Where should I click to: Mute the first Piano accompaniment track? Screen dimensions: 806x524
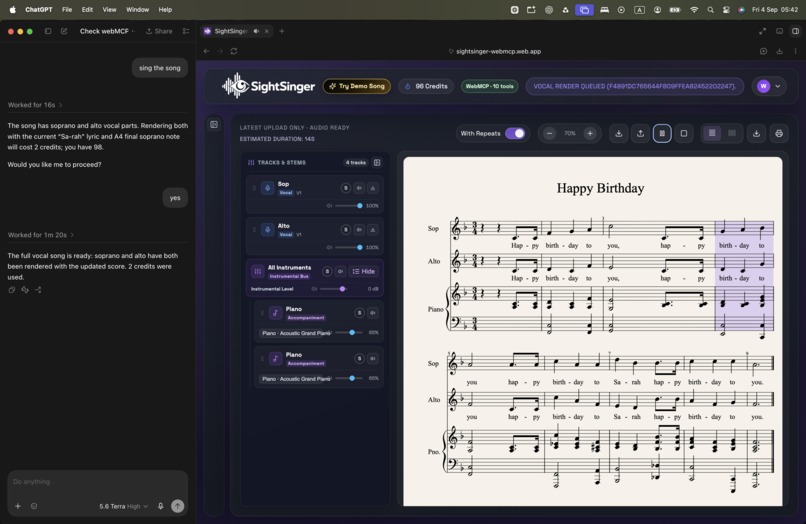click(x=373, y=313)
